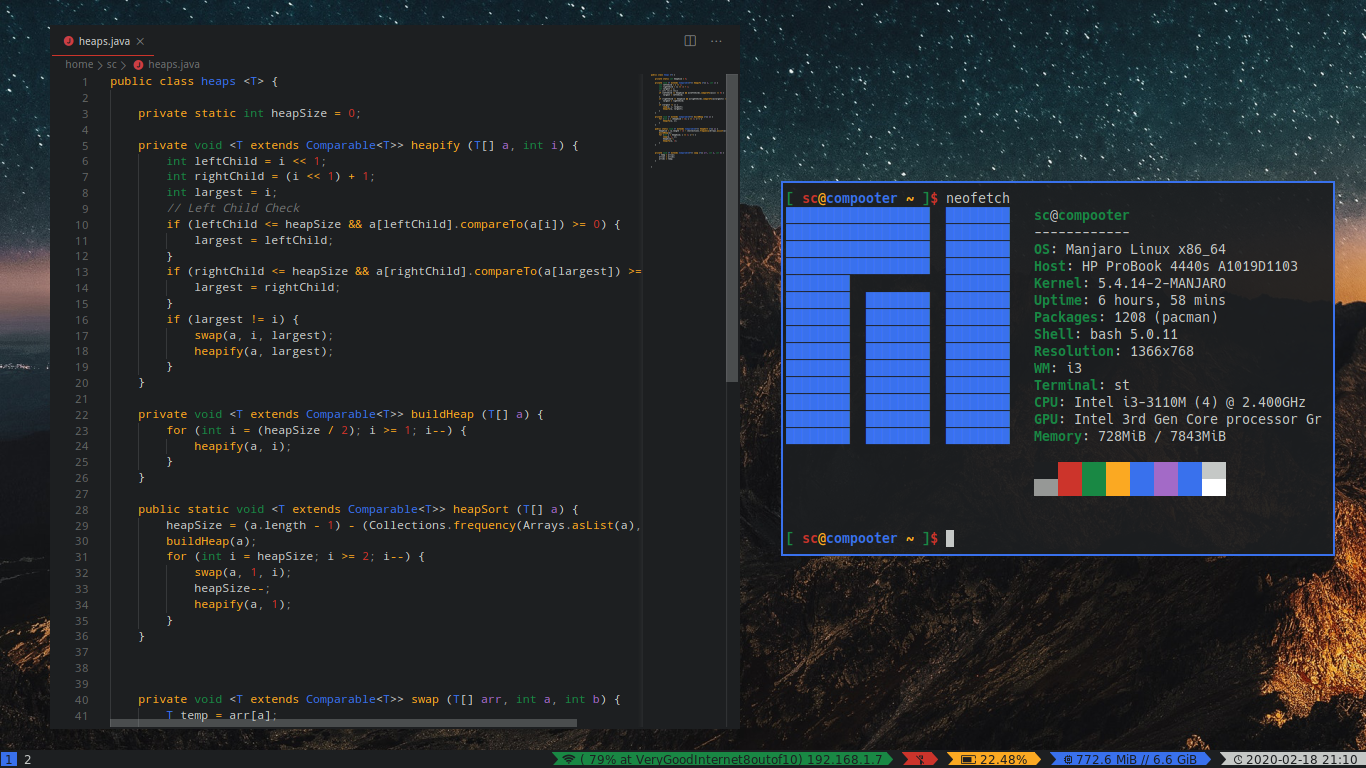The image size is (1366, 768).
Task: Click the "heapSort" method name on line 28
Action: (x=481, y=509)
